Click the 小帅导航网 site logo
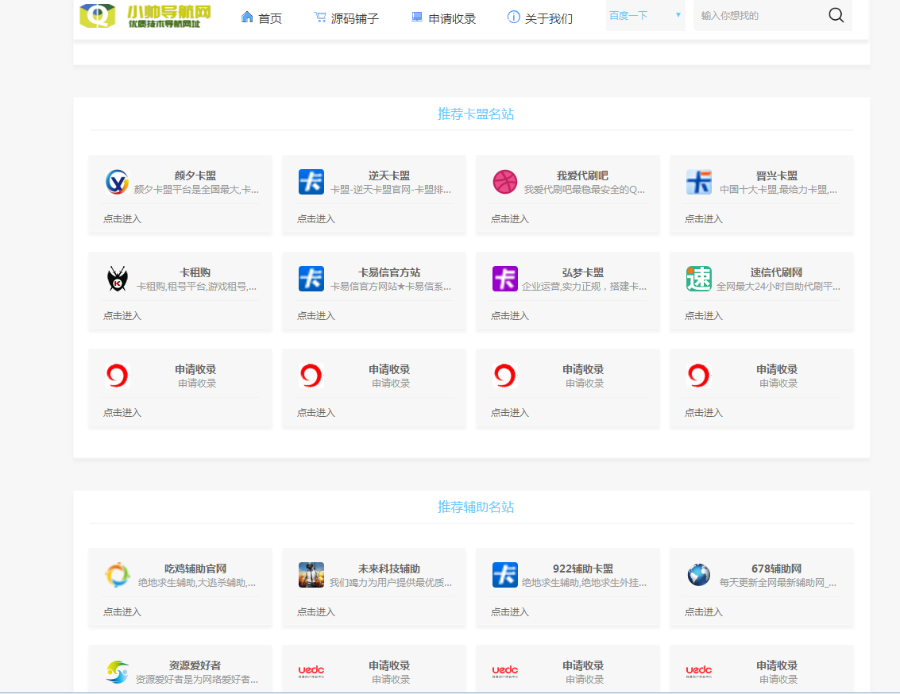Viewport: 900px width, 694px height. [x=145, y=15]
